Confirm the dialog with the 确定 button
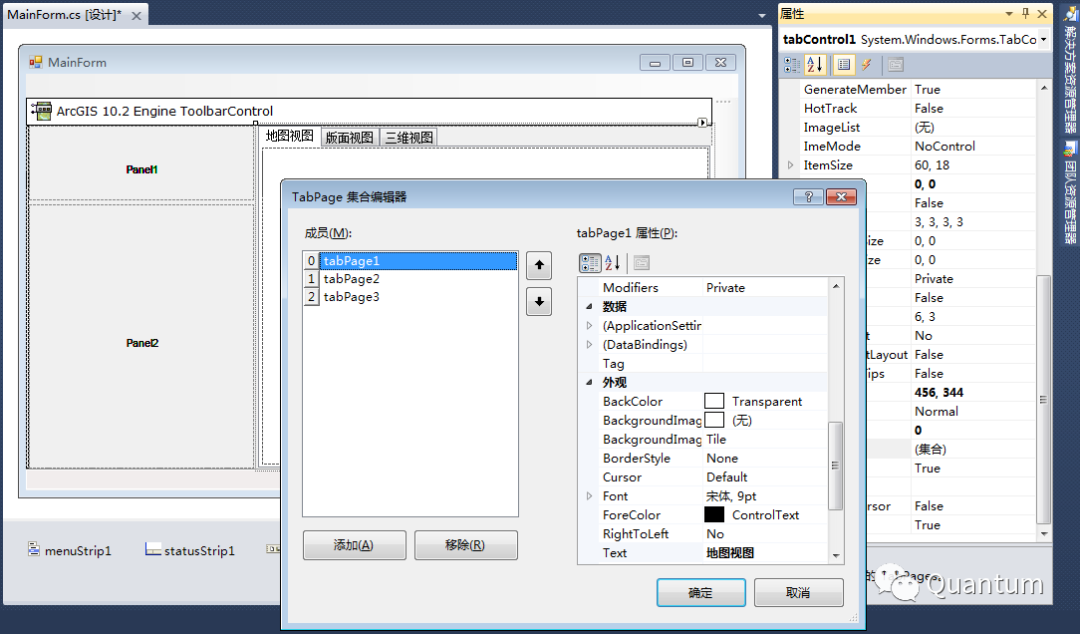Screen dimensions: 1080x634 click(700, 592)
